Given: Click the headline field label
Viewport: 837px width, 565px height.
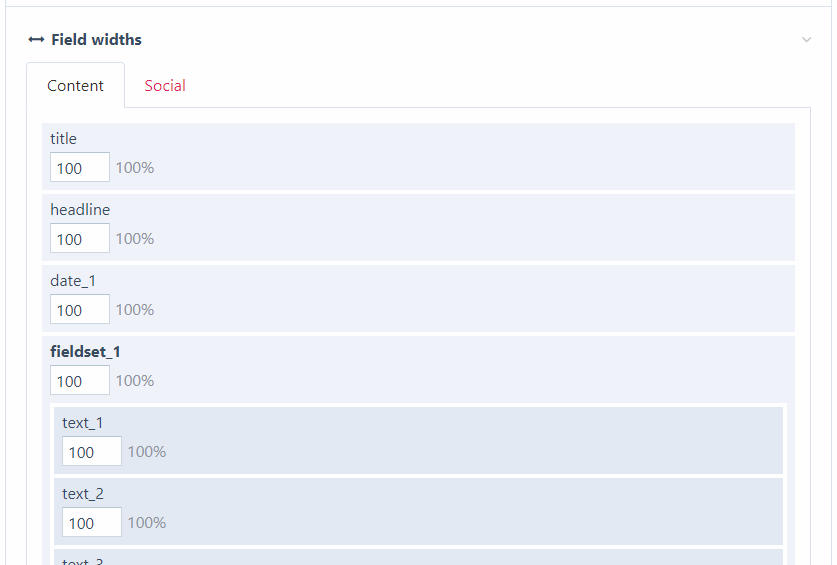Looking at the screenshot, I should pyautogui.click(x=80, y=210).
